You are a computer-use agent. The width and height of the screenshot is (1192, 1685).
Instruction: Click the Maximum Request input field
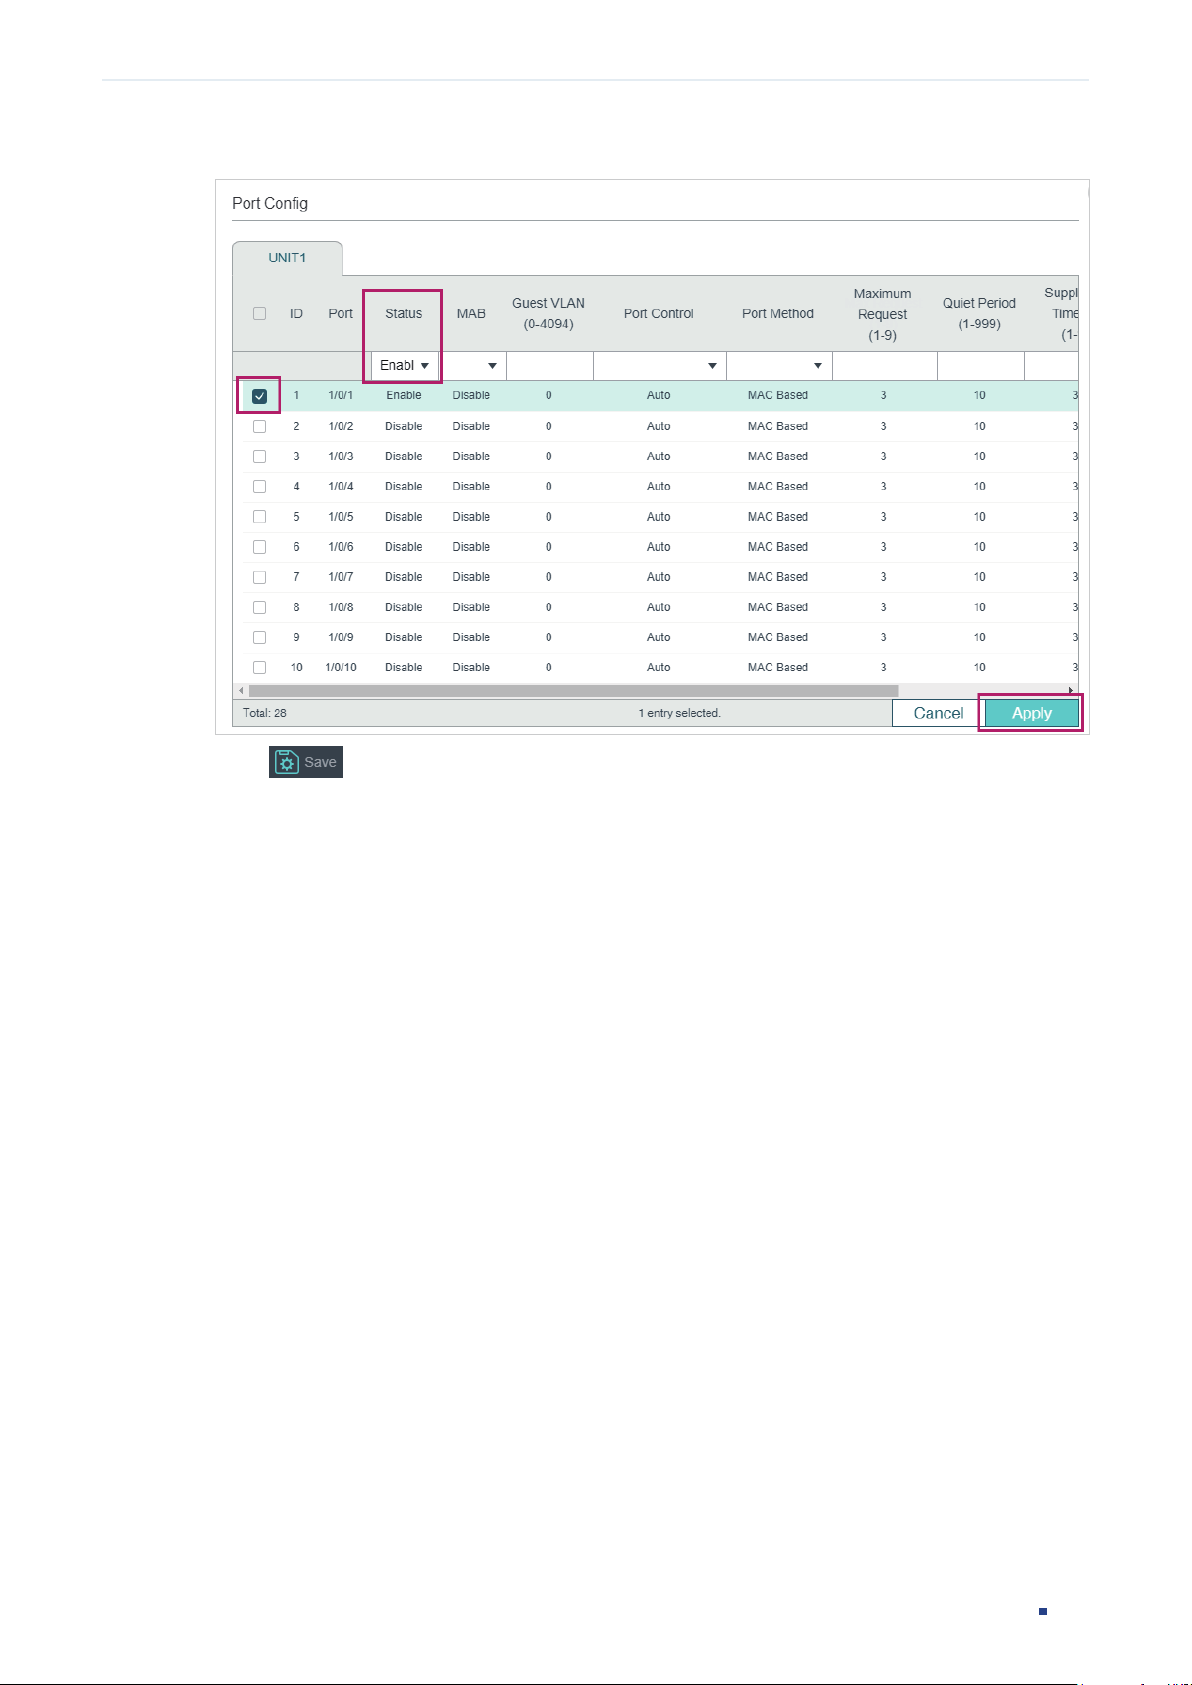885,366
